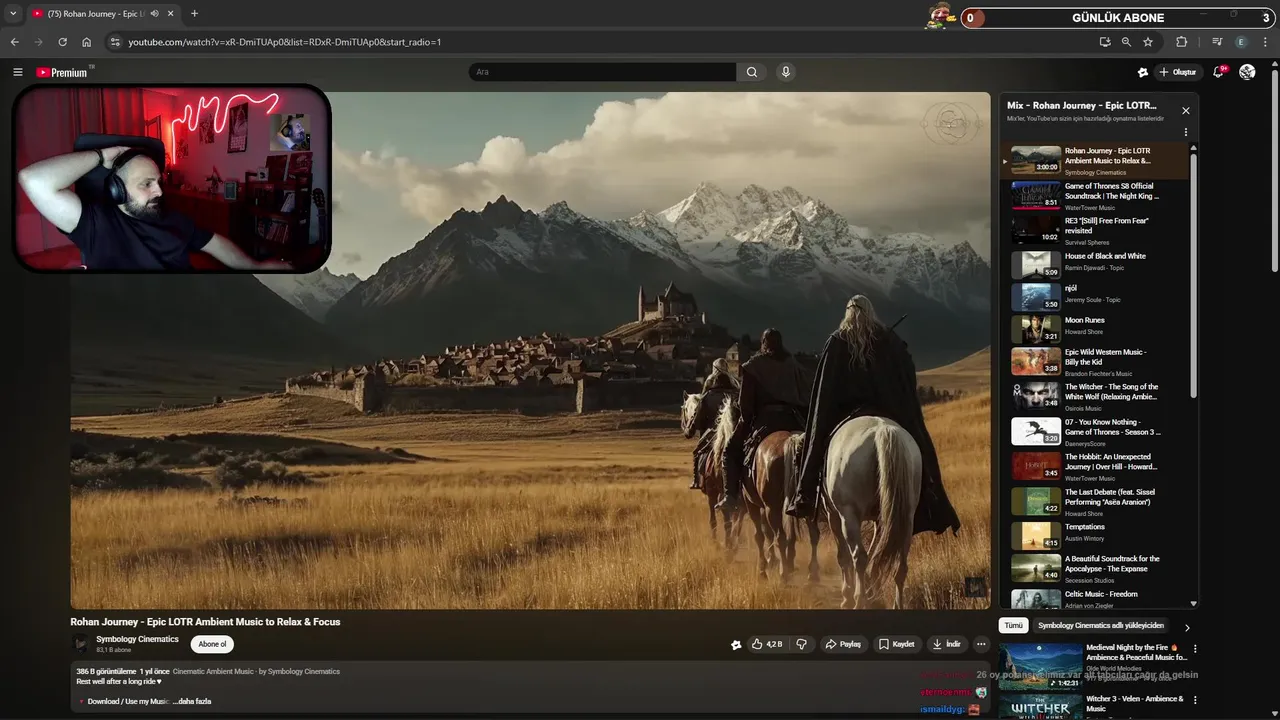The height and width of the screenshot is (720, 1280).
Task: Click İndir download button
Action: [946, 644]
